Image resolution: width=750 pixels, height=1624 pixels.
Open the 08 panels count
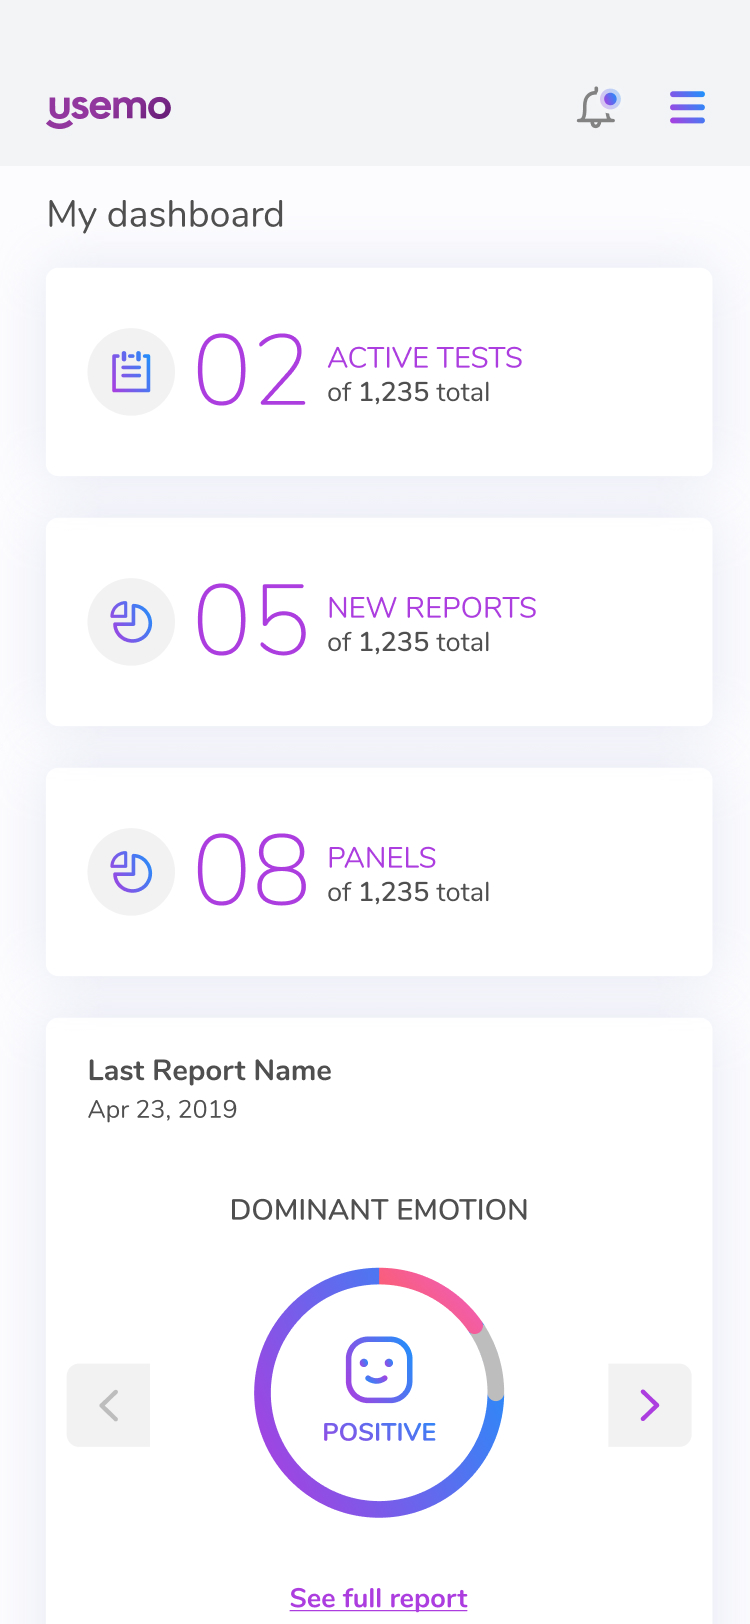point(251,871)
